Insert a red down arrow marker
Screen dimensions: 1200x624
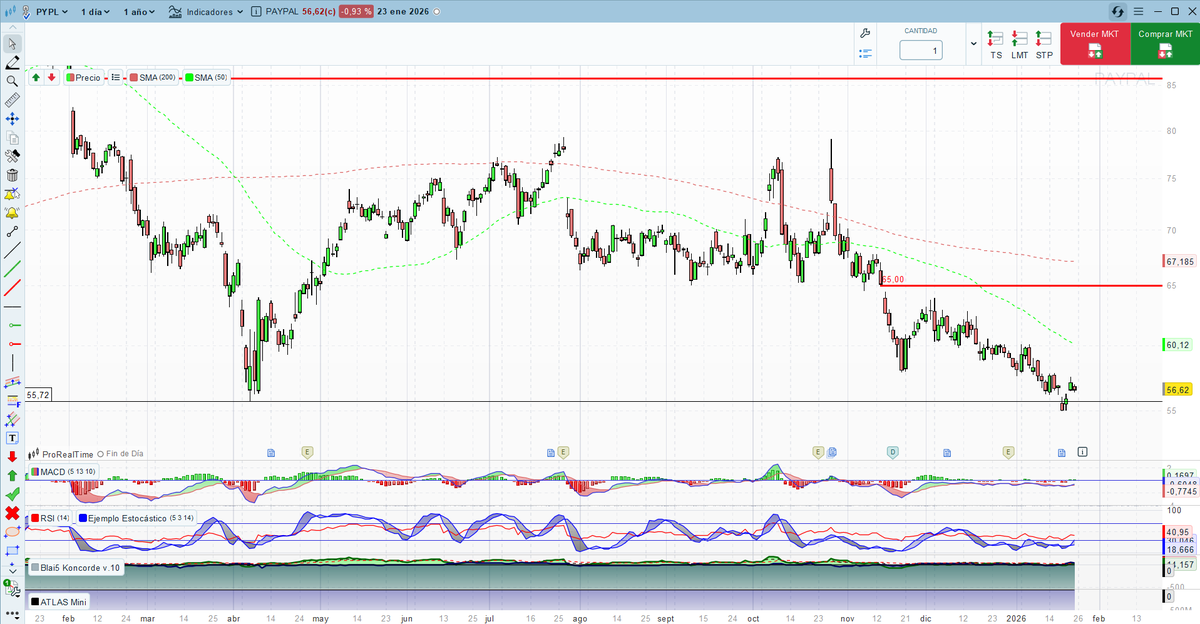click(x=12, y=456)
